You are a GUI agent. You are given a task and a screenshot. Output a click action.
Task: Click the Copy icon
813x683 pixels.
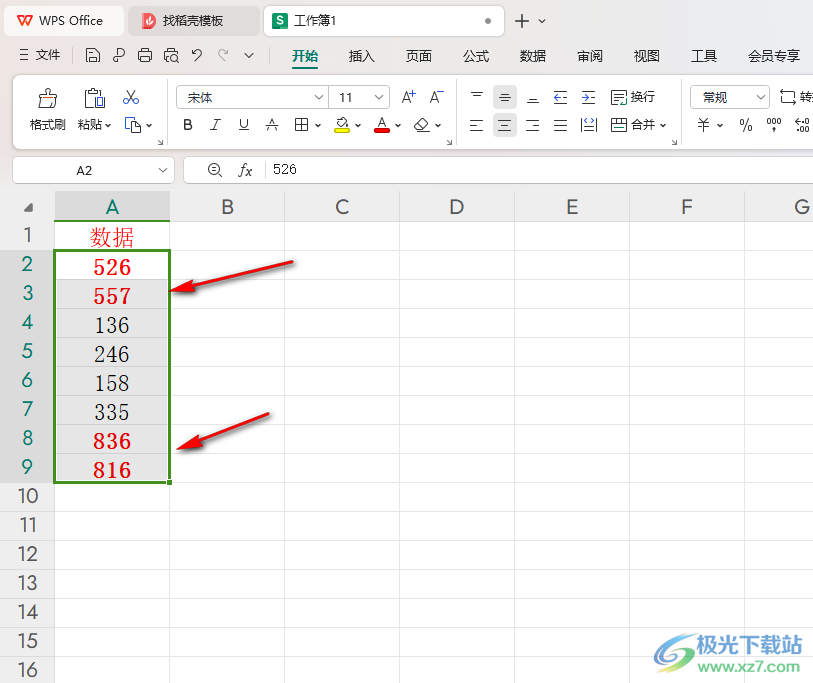[x=133, y=125]
